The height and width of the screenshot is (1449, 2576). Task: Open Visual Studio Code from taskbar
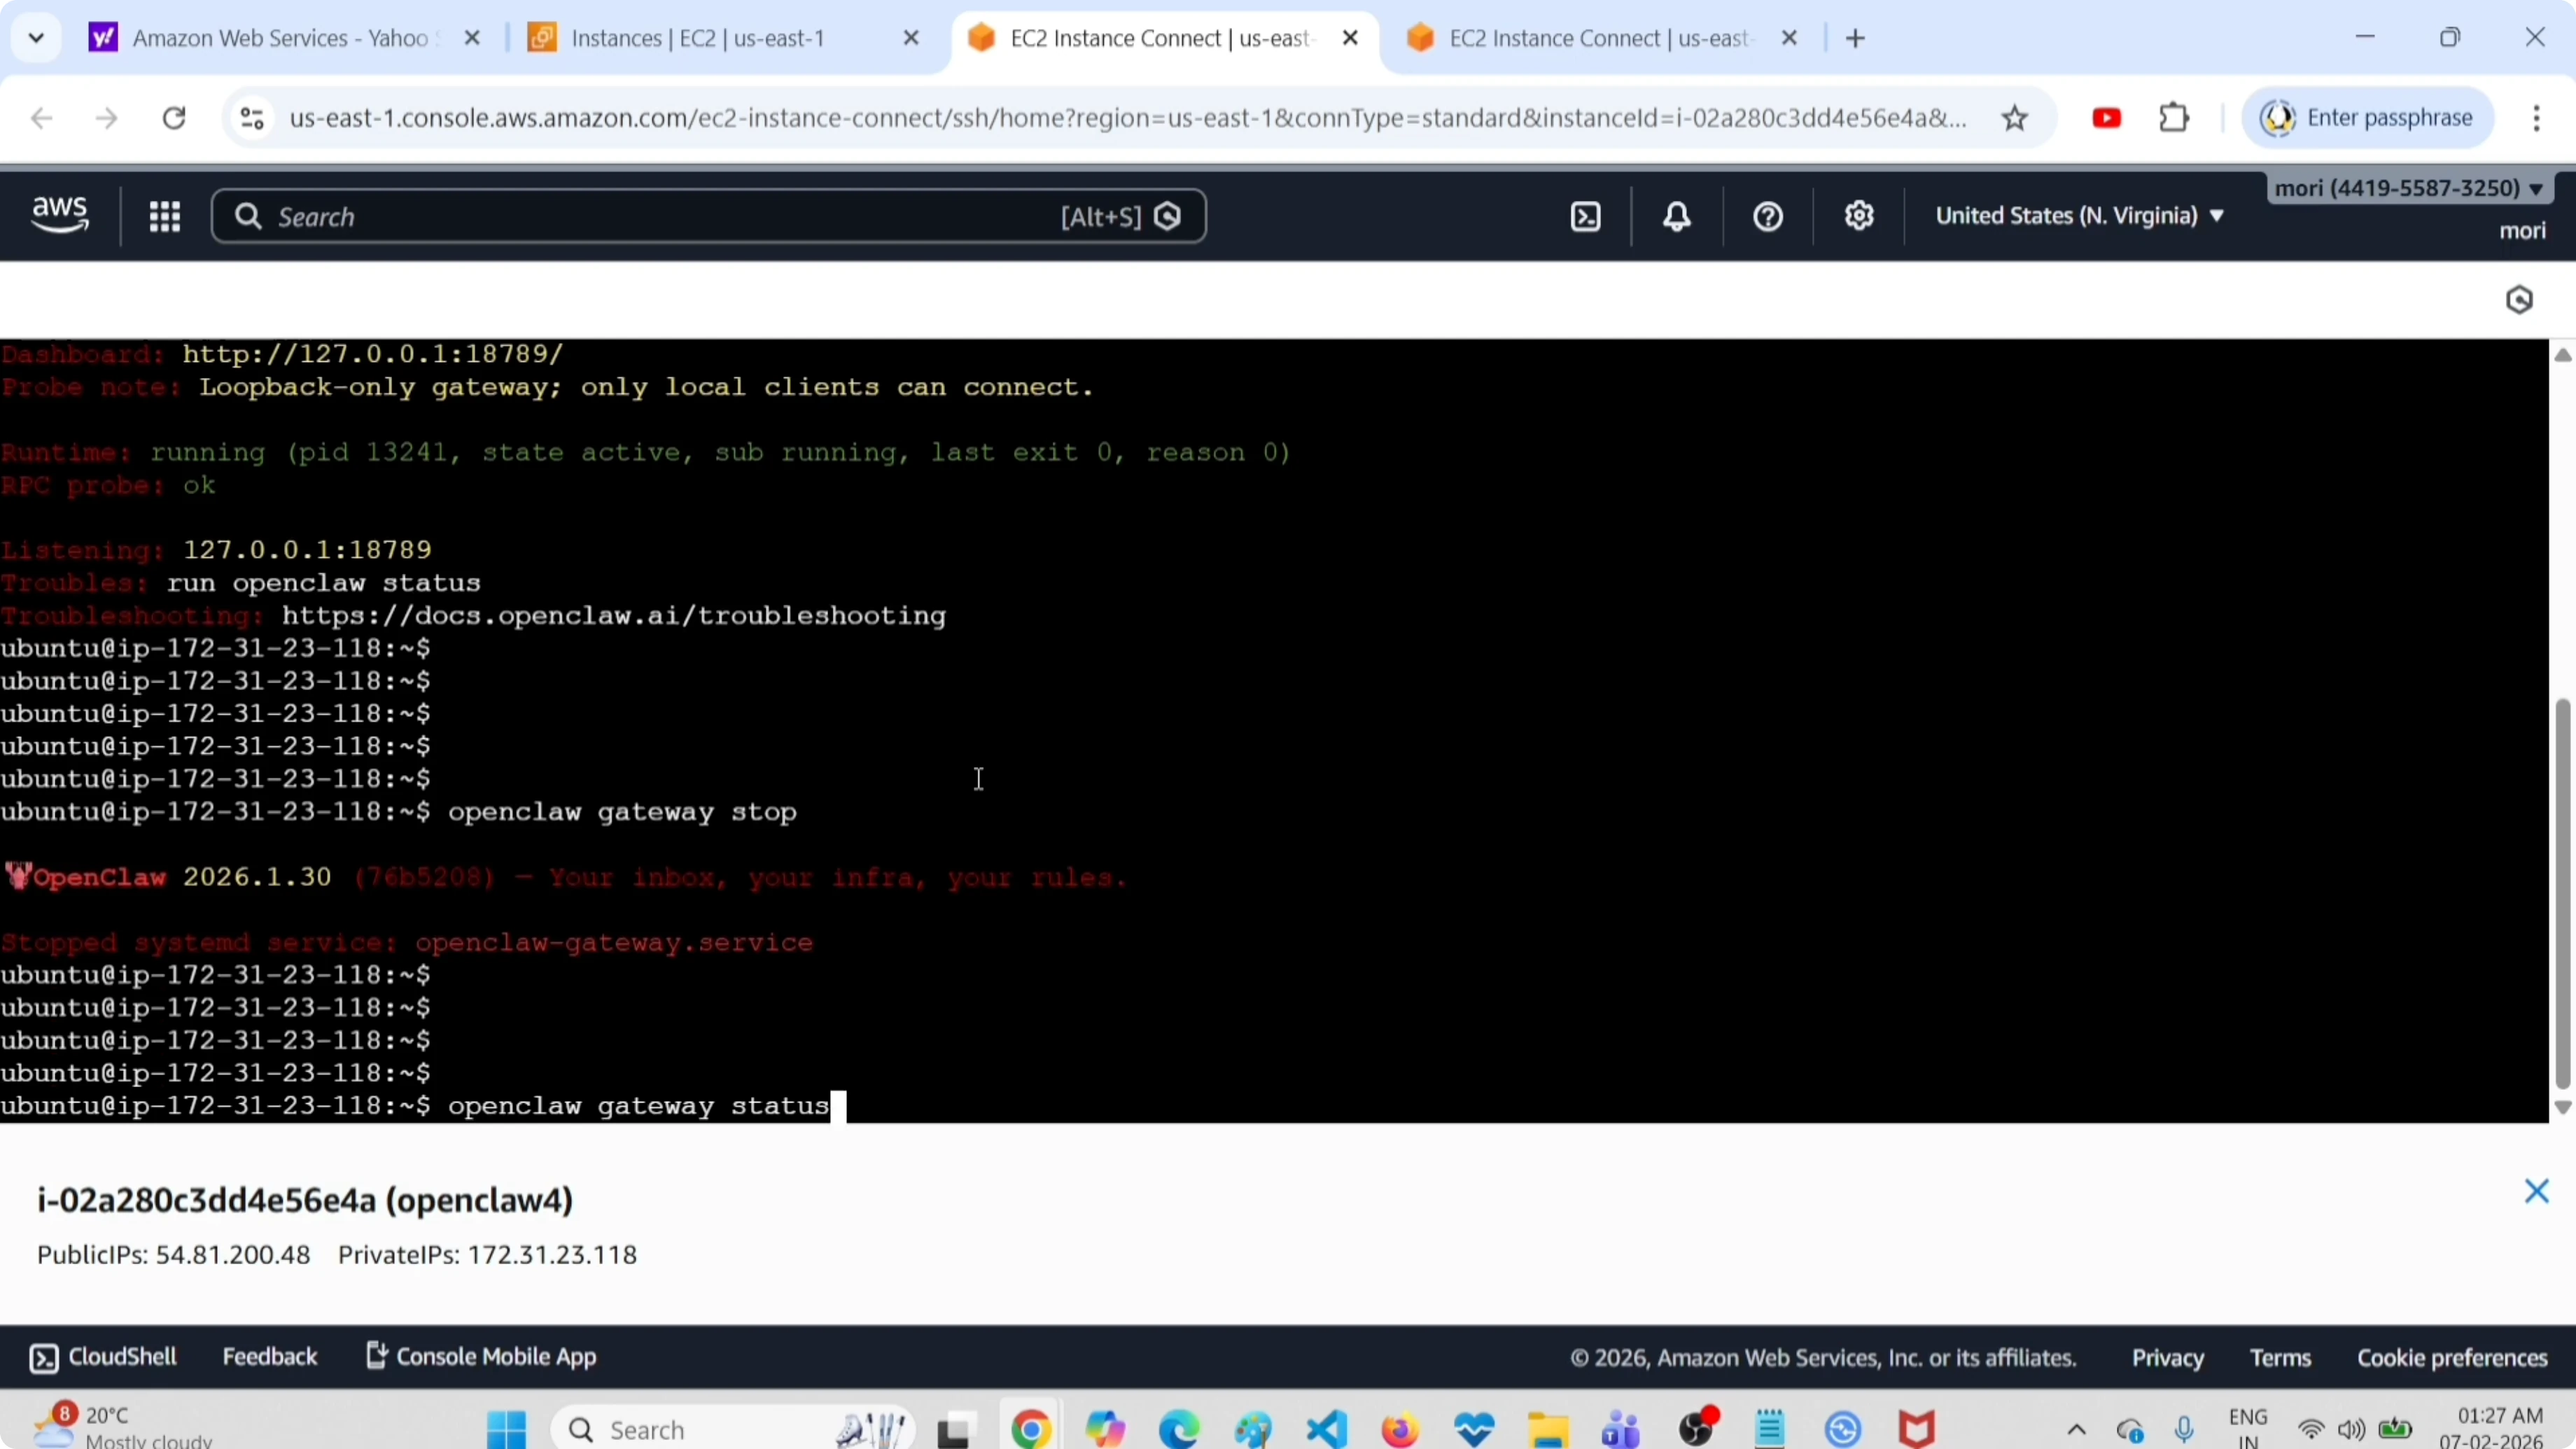tap(1326, 1429)
